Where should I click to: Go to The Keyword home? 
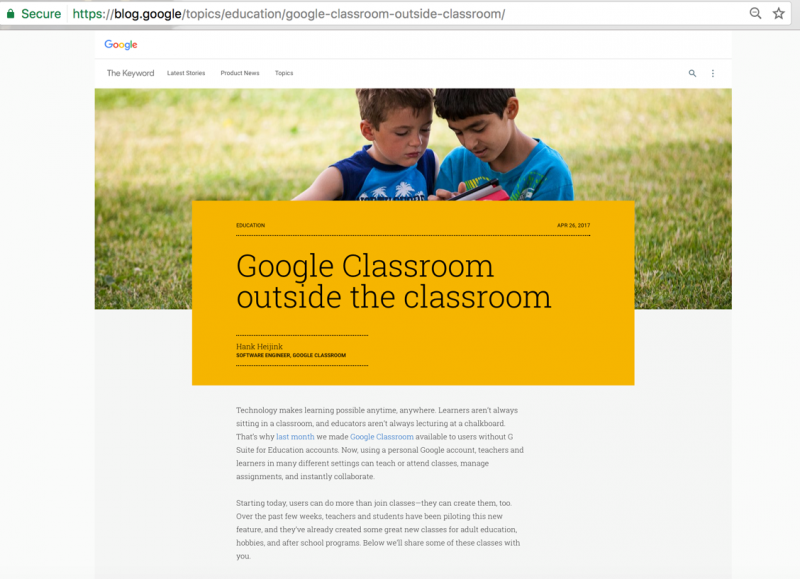coord(130,73)
